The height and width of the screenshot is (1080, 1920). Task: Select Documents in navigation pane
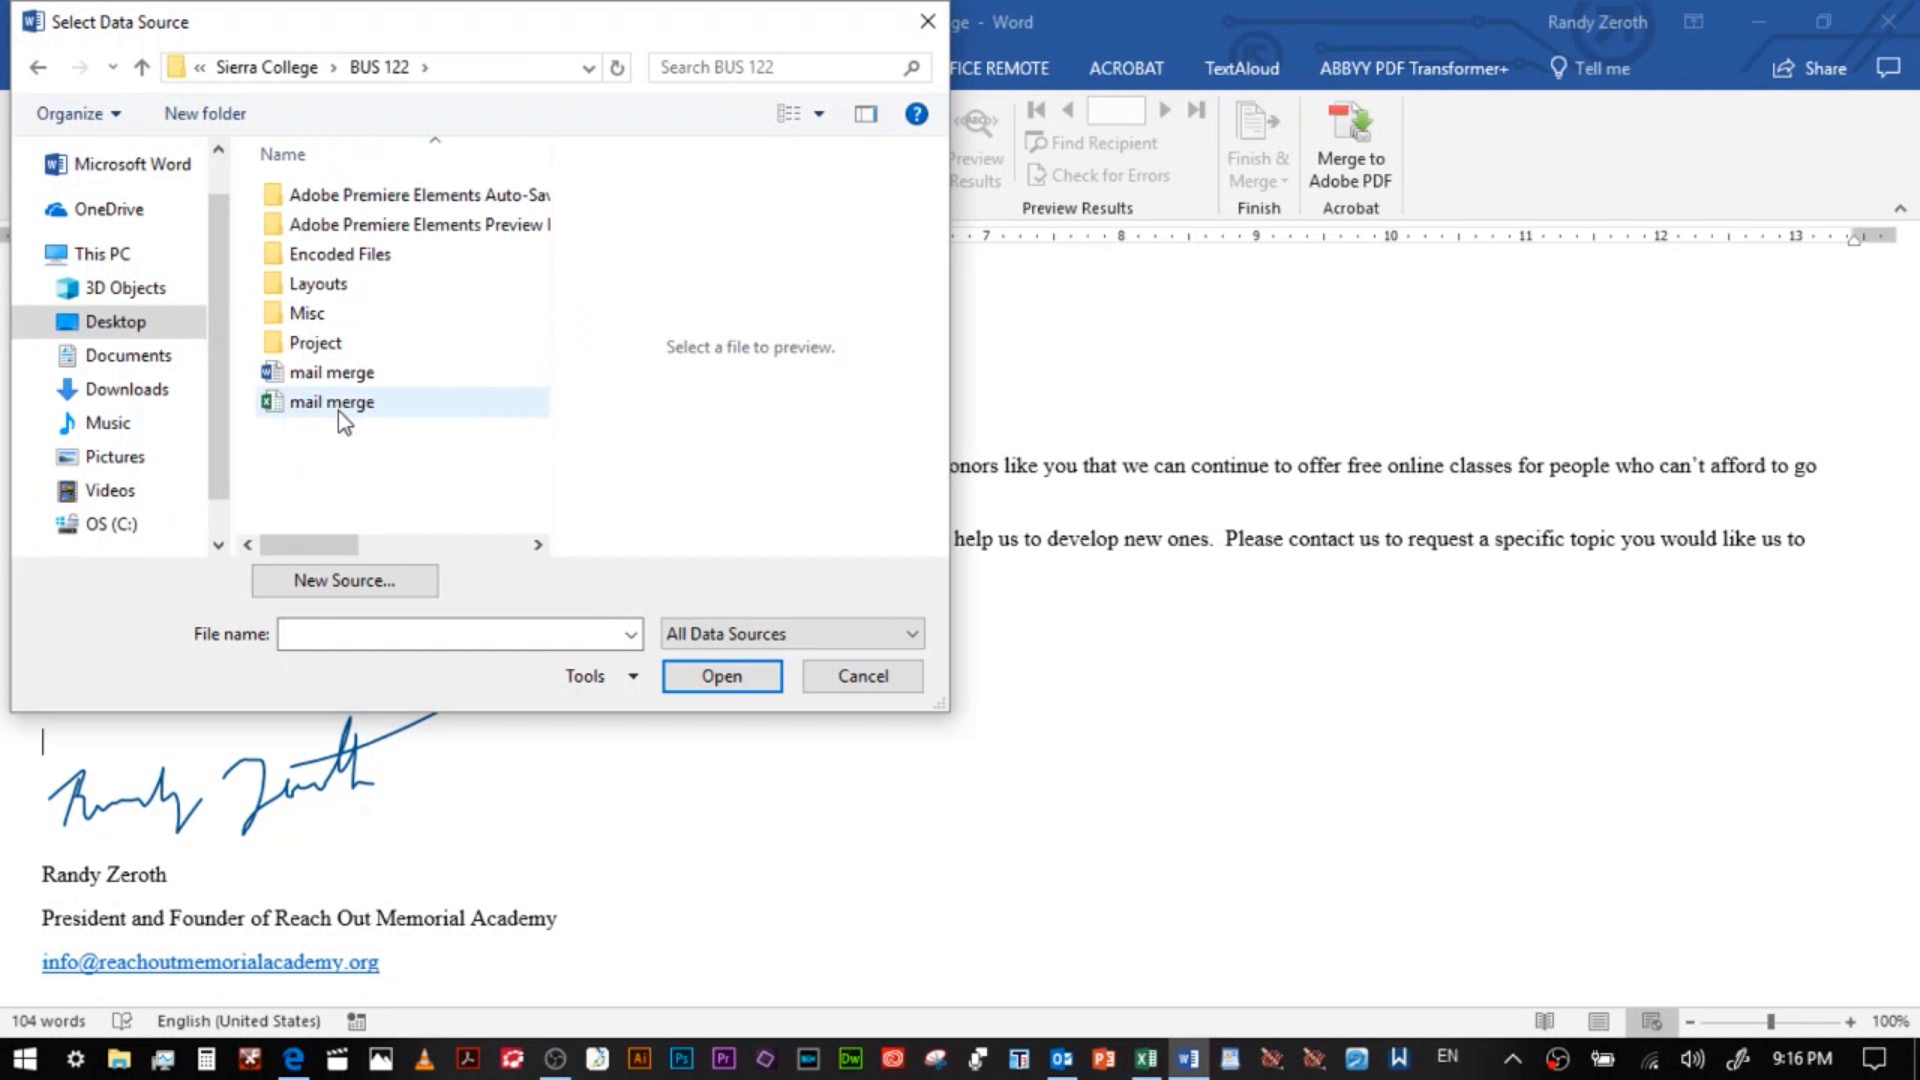115,356
